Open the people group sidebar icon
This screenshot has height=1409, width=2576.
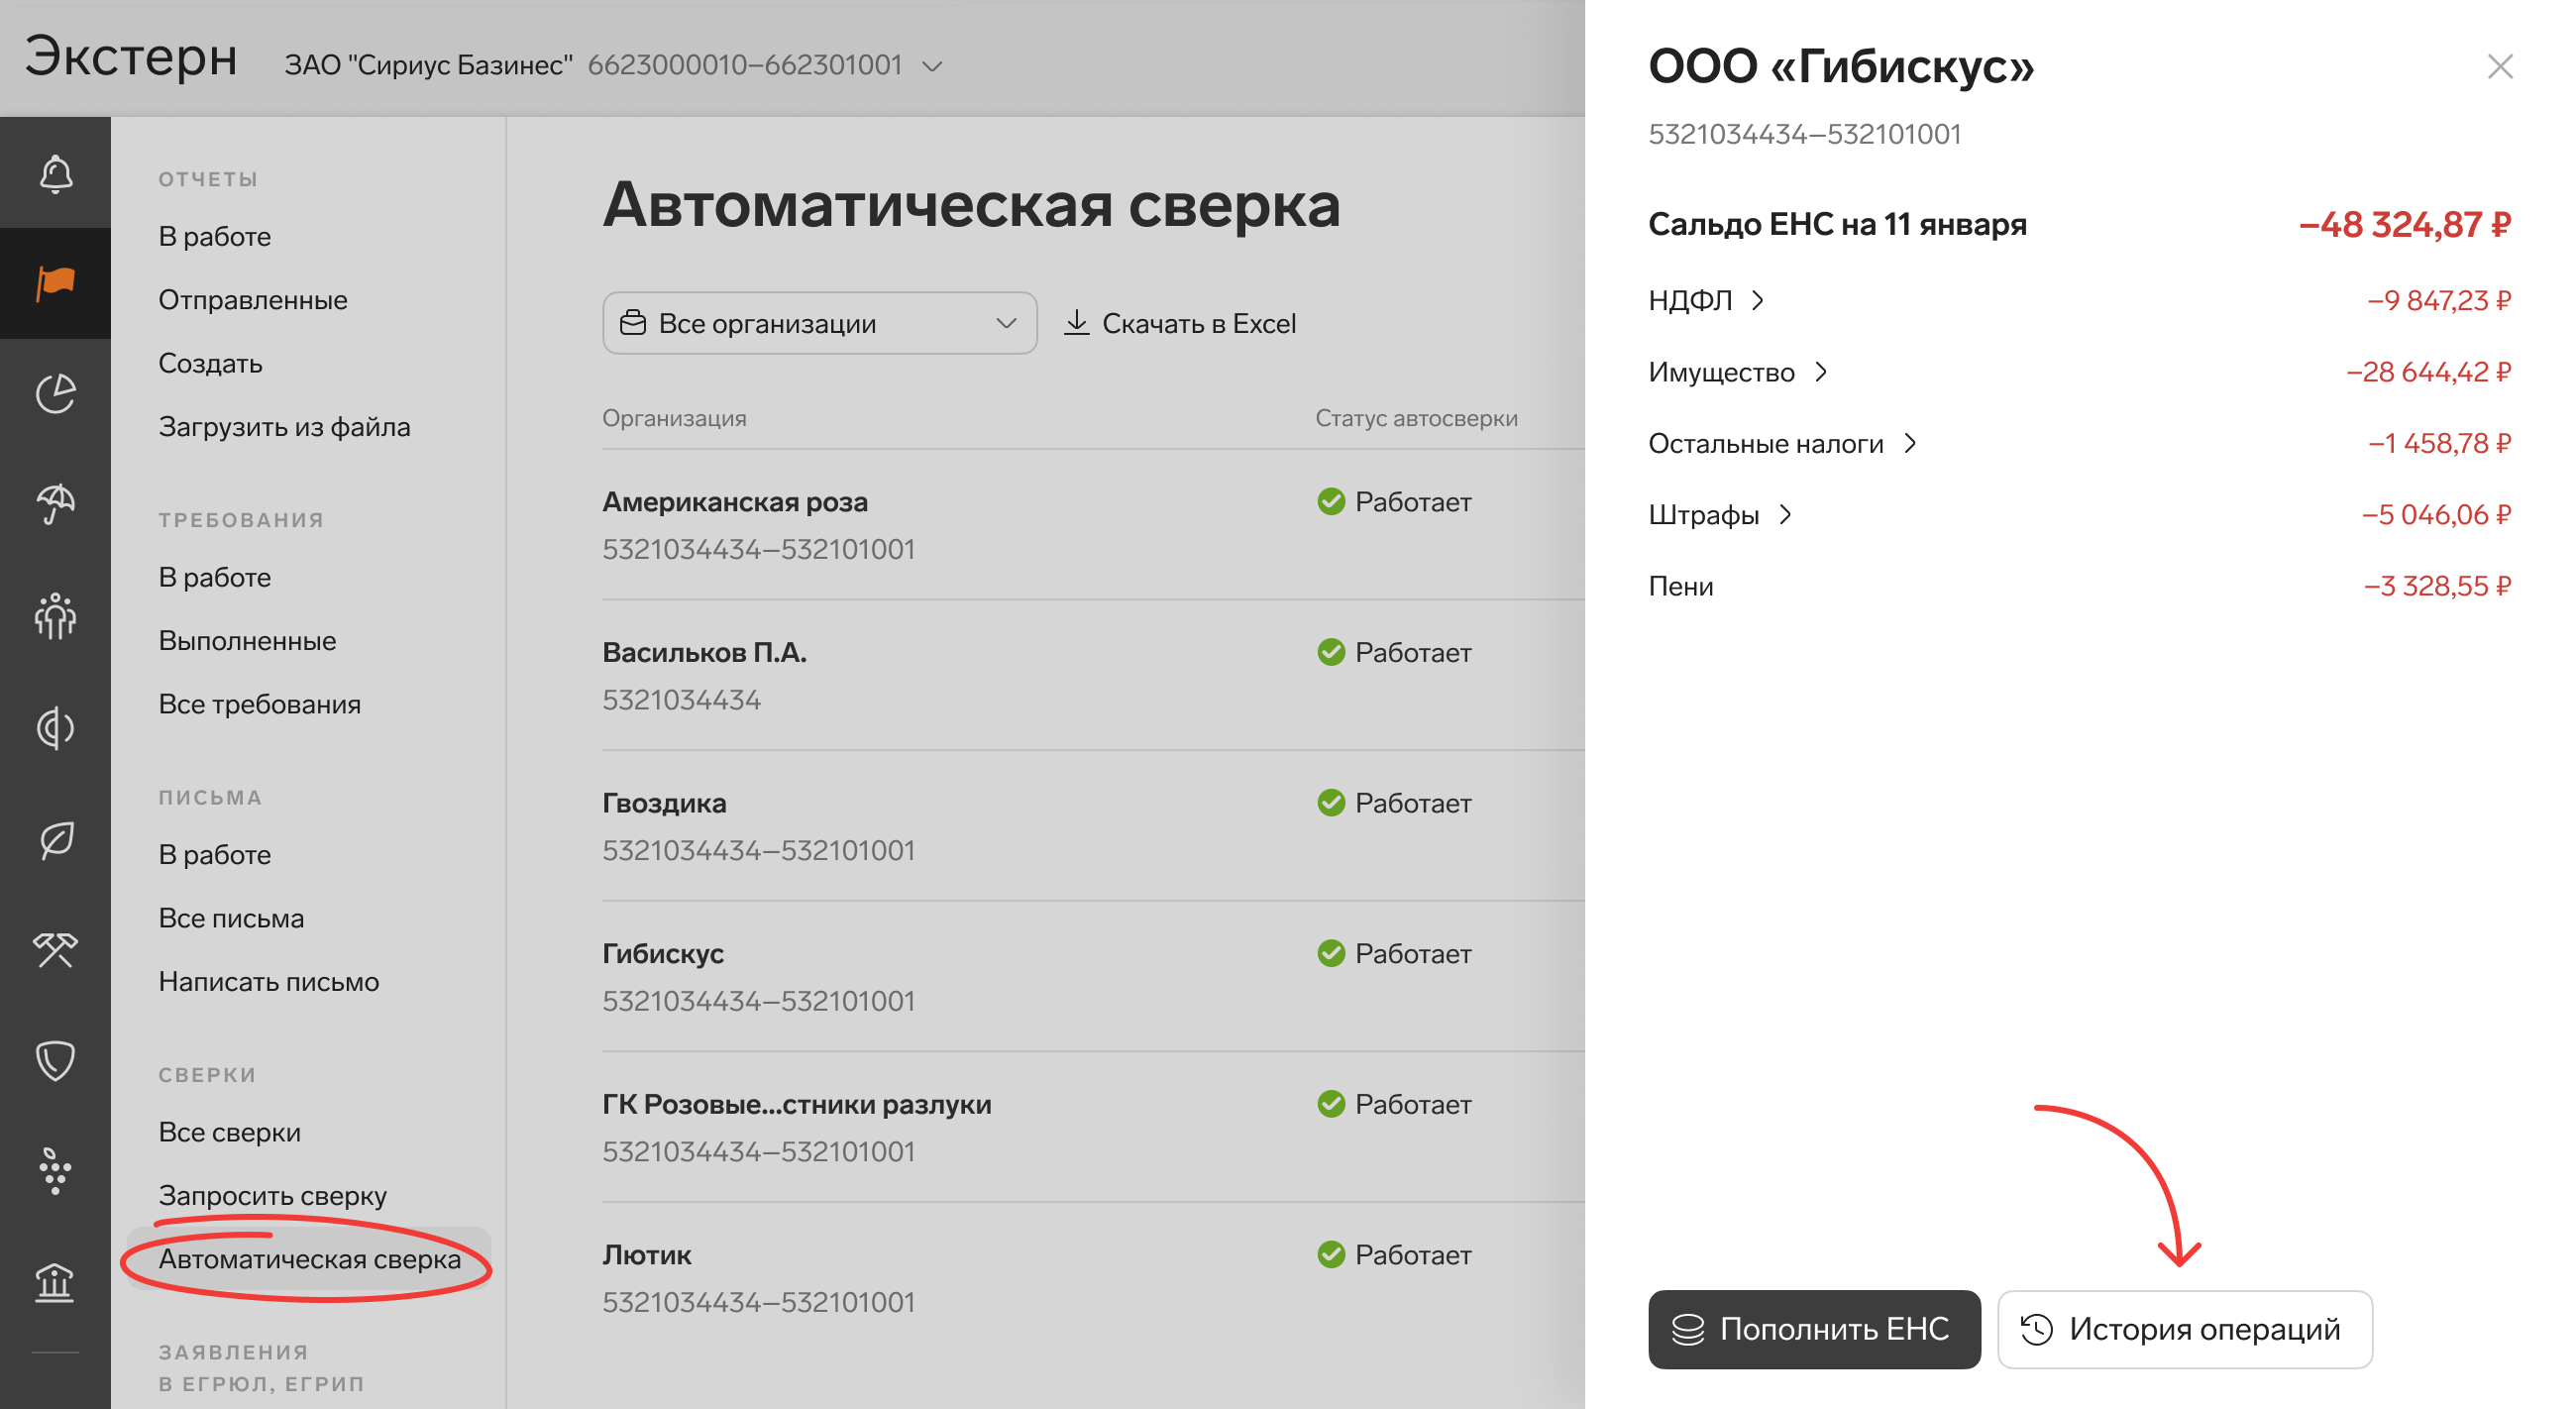(55, 615)
